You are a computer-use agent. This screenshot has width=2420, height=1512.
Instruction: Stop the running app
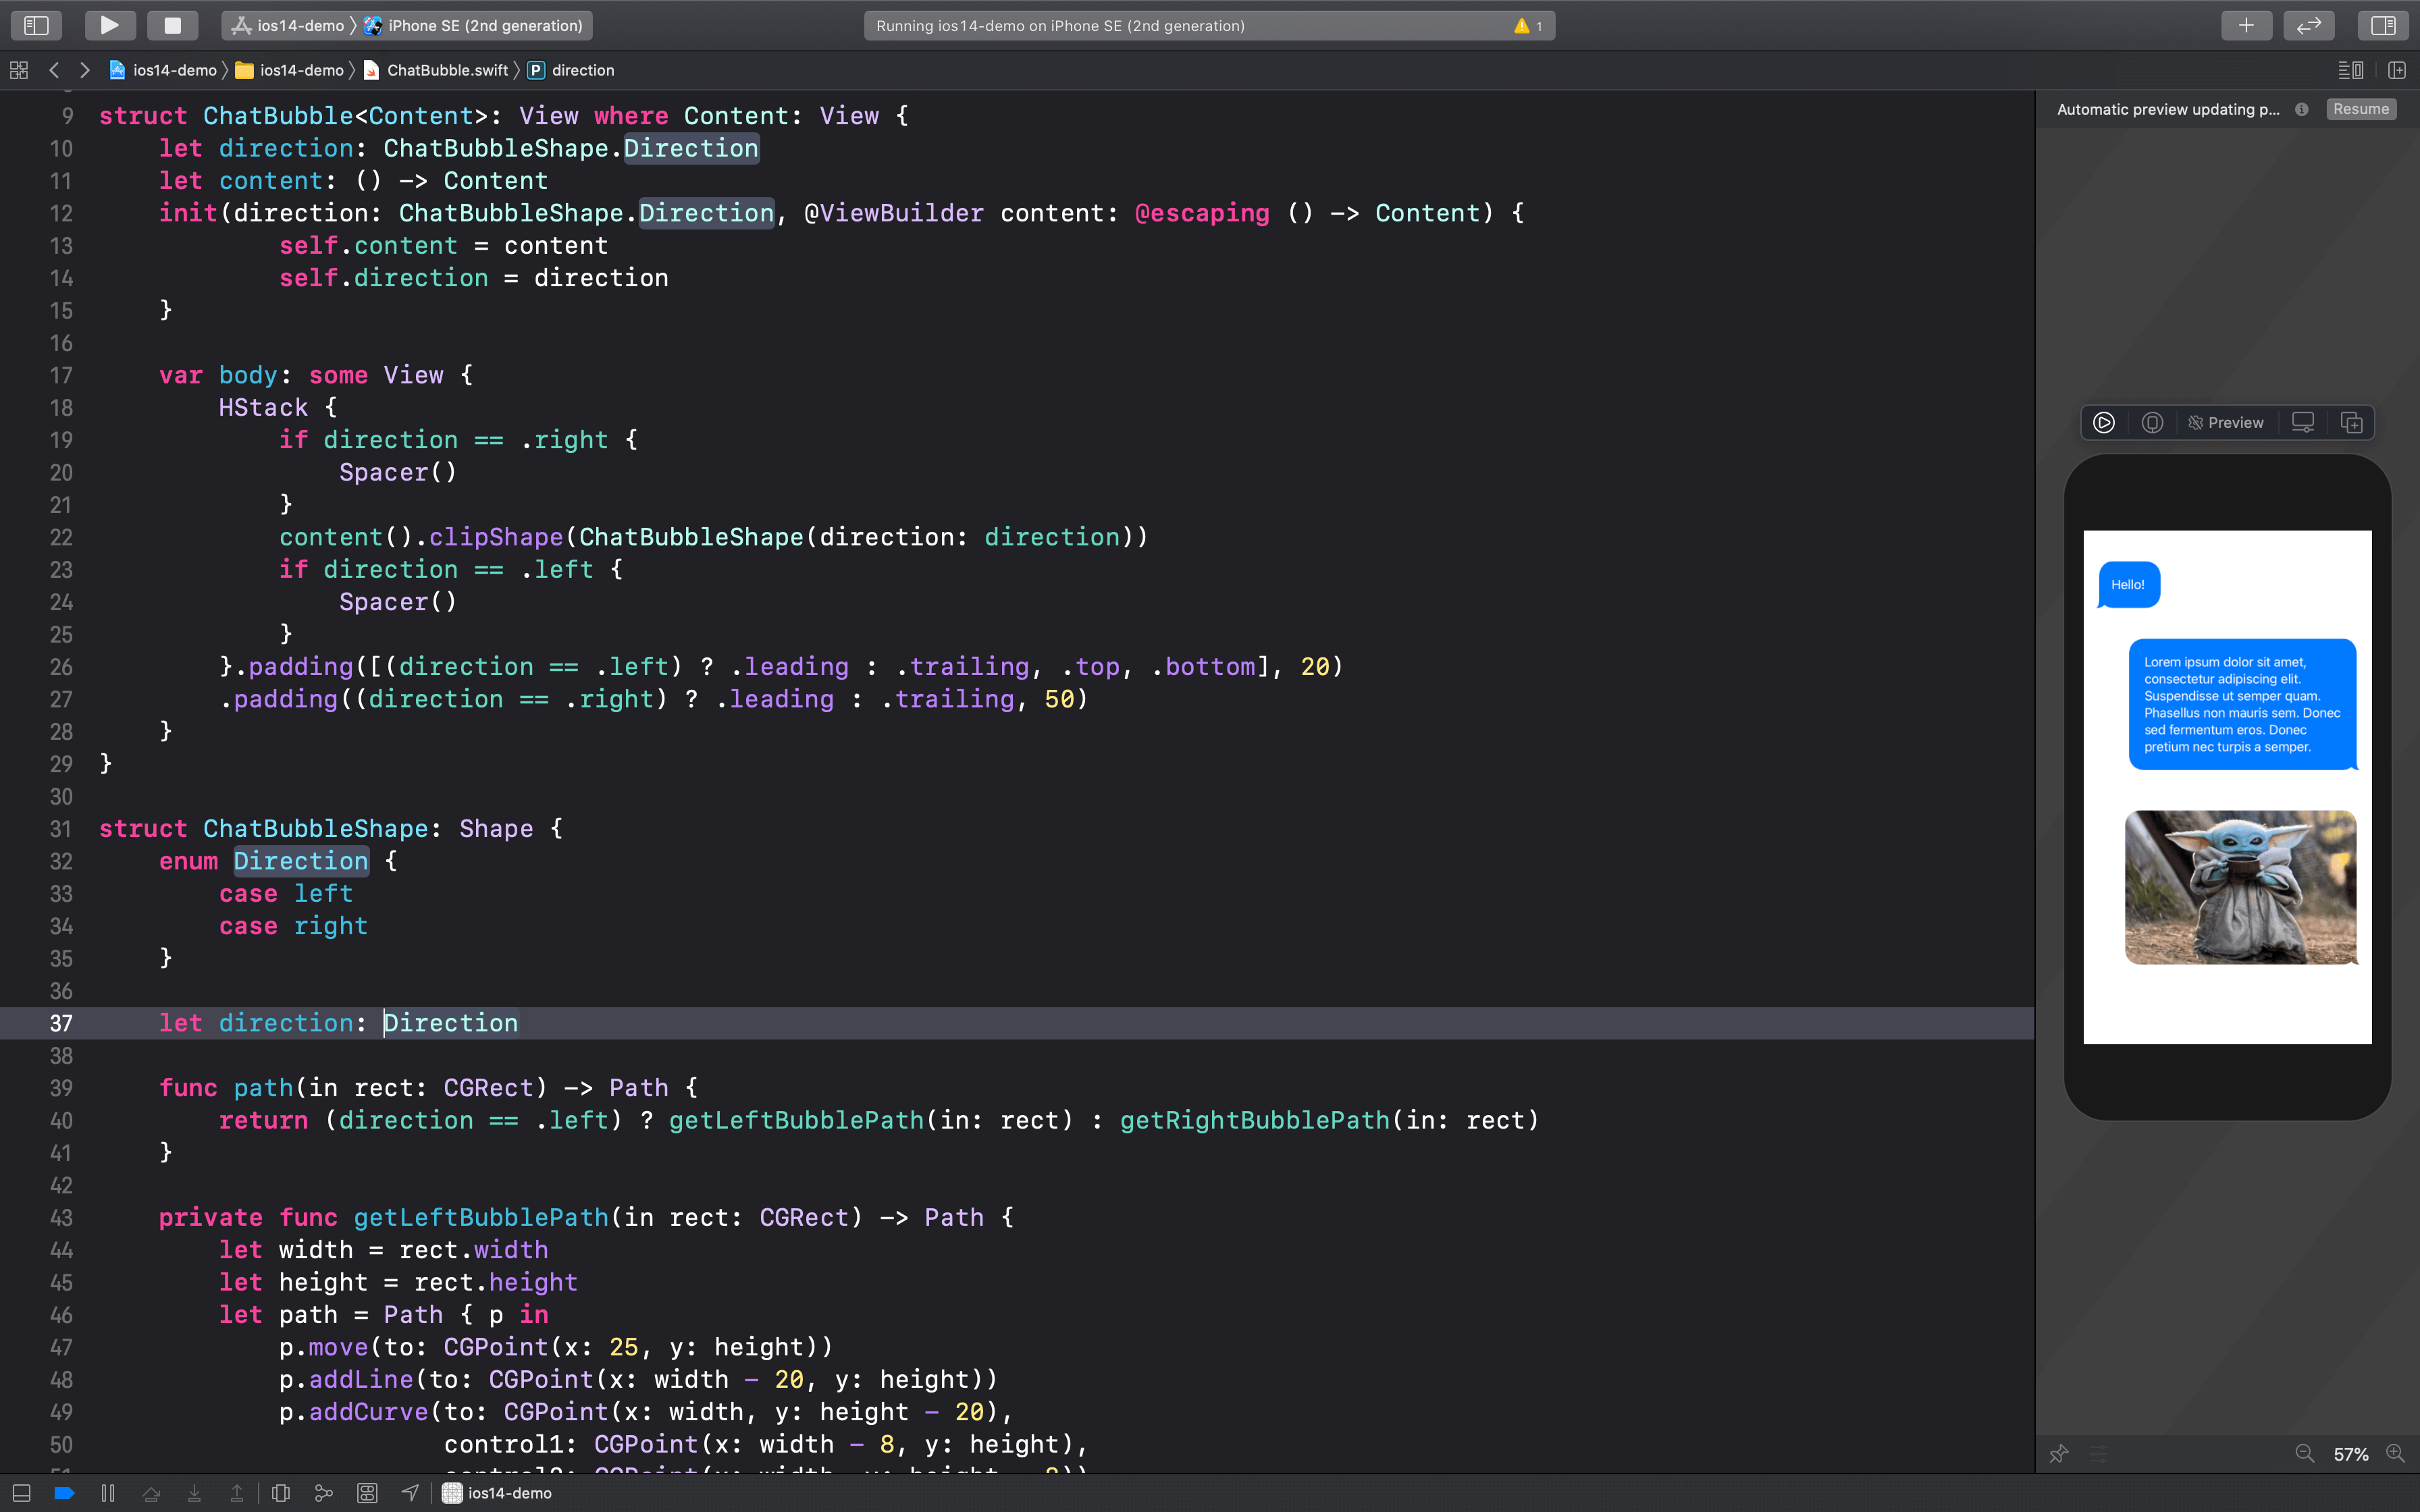point(172,25)
